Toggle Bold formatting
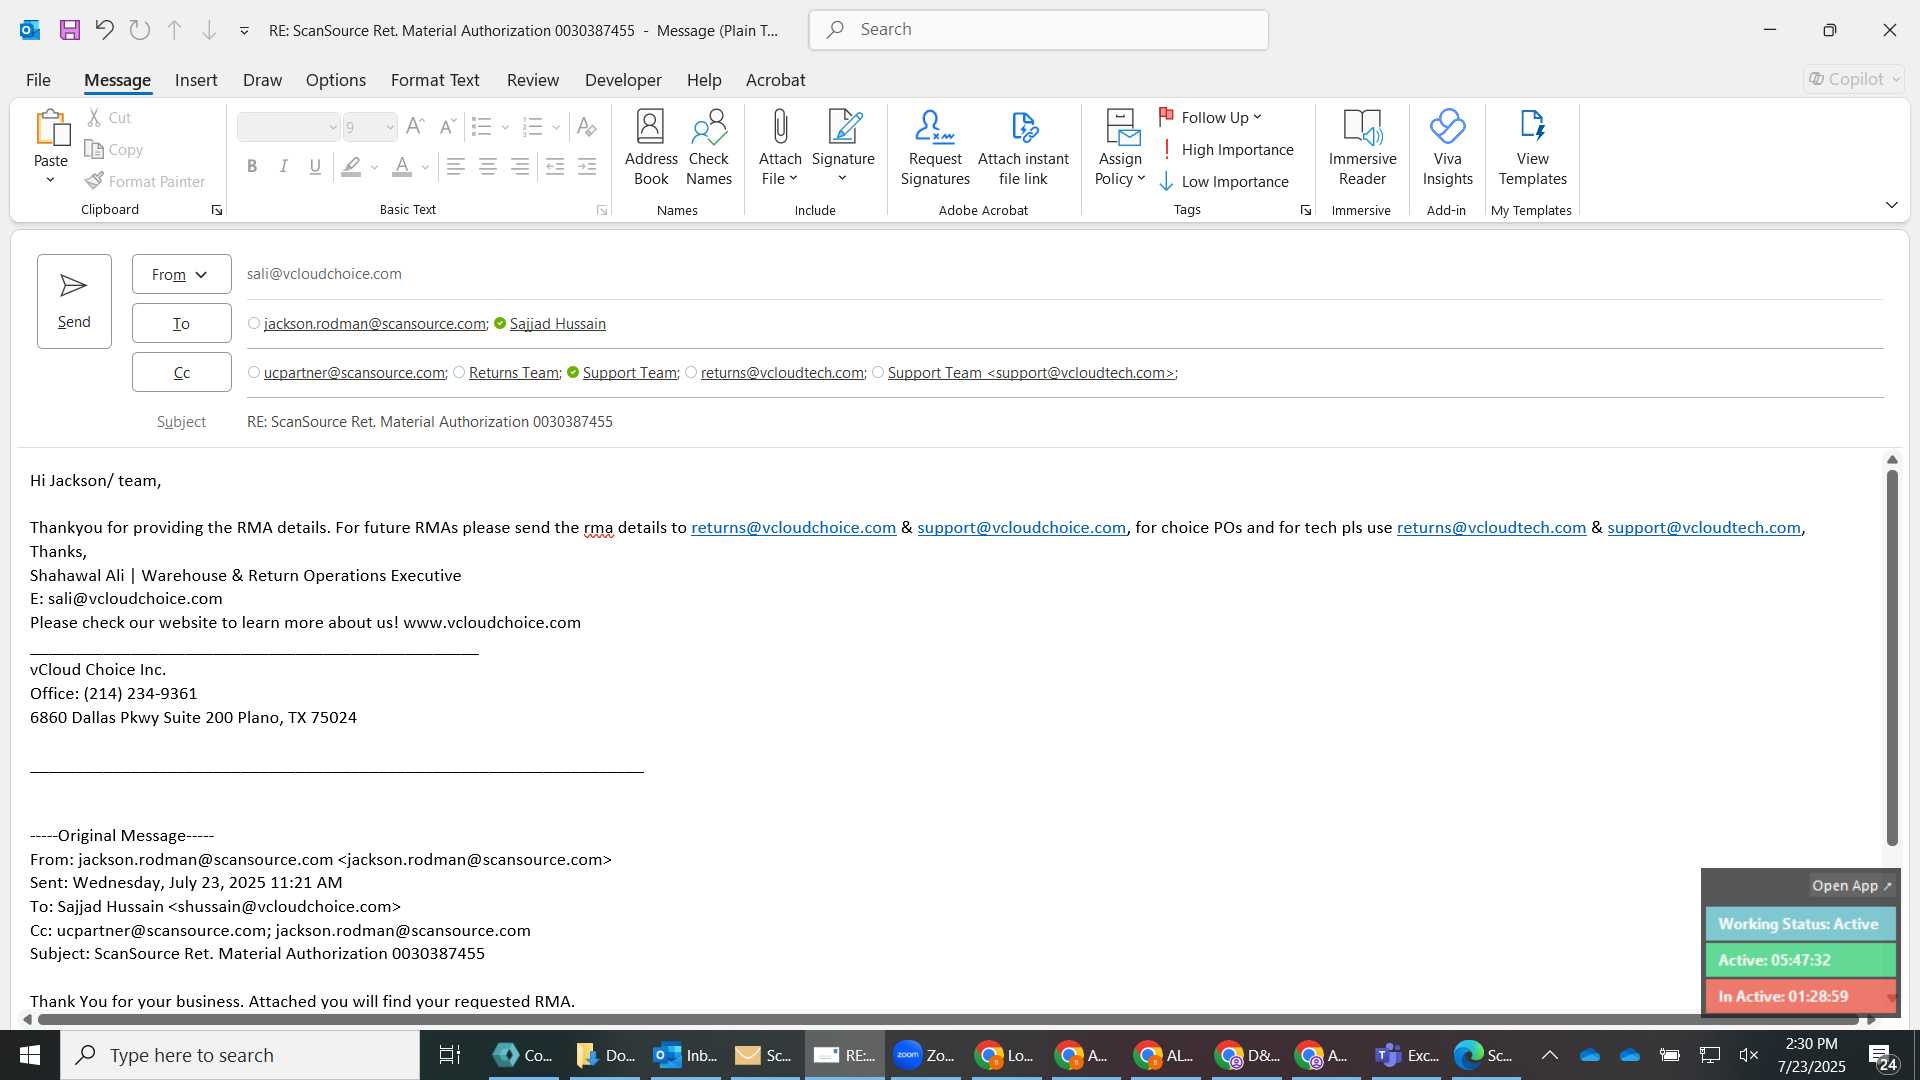This screenshot has height=1080, width=1920. tap(252, 167)
